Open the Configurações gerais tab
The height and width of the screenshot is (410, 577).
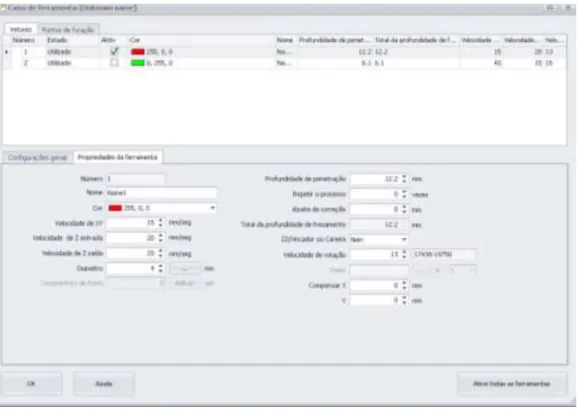(x=38, y=158)
